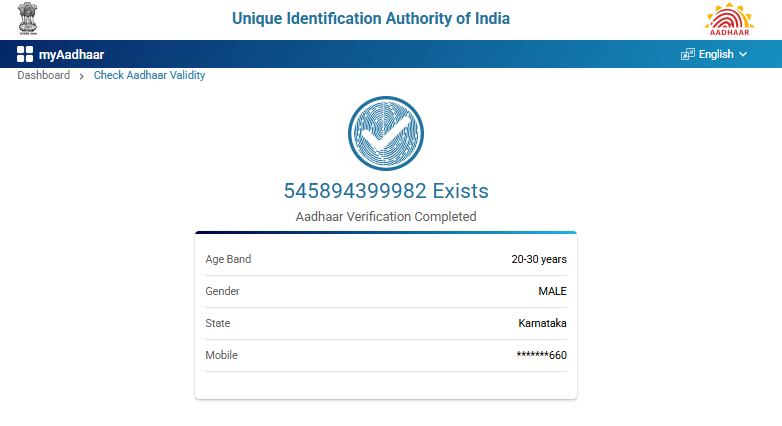The width and height of the screenshot is (782, 426).
Task: Click the myAadhaar header label
Action: point(71,55)
